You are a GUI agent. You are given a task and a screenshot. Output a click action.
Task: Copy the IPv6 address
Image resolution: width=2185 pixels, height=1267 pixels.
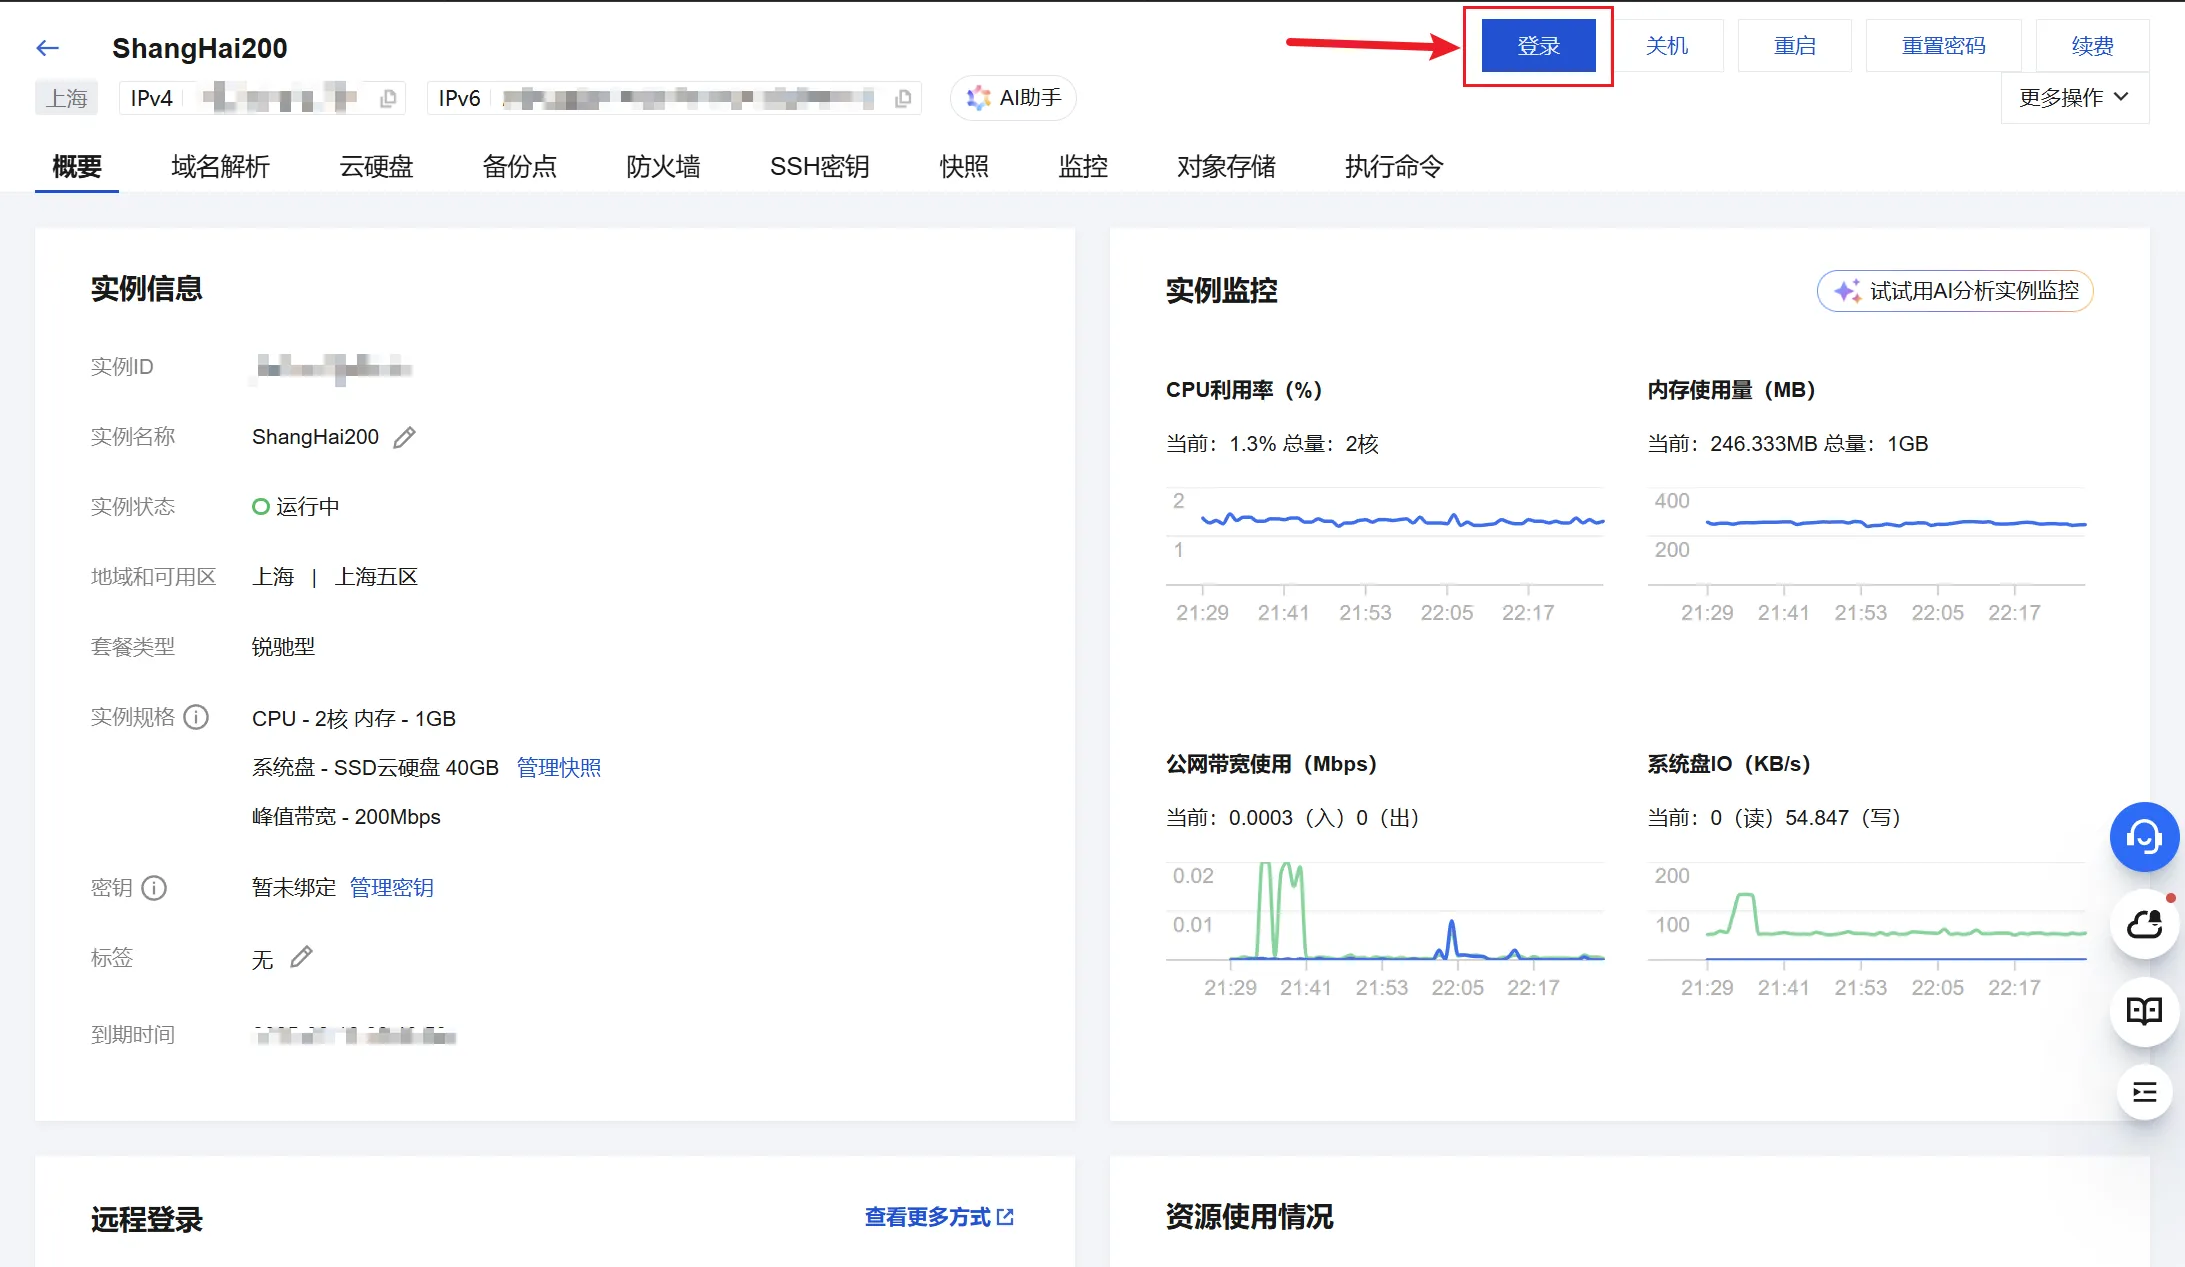[x=902, y=98]
